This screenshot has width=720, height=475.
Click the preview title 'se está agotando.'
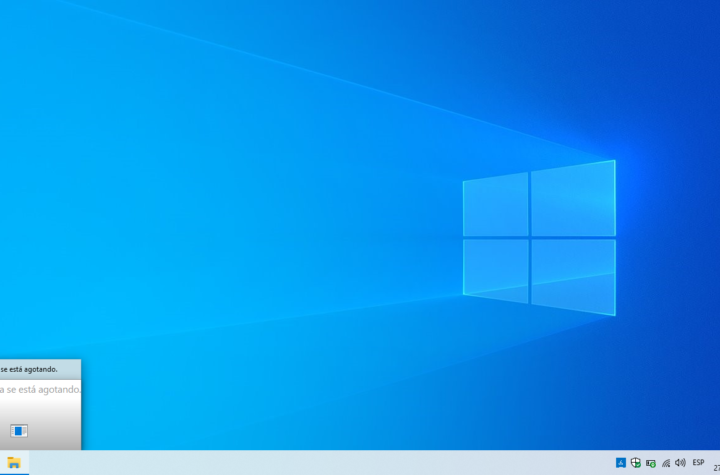click(x=29, y=369)
